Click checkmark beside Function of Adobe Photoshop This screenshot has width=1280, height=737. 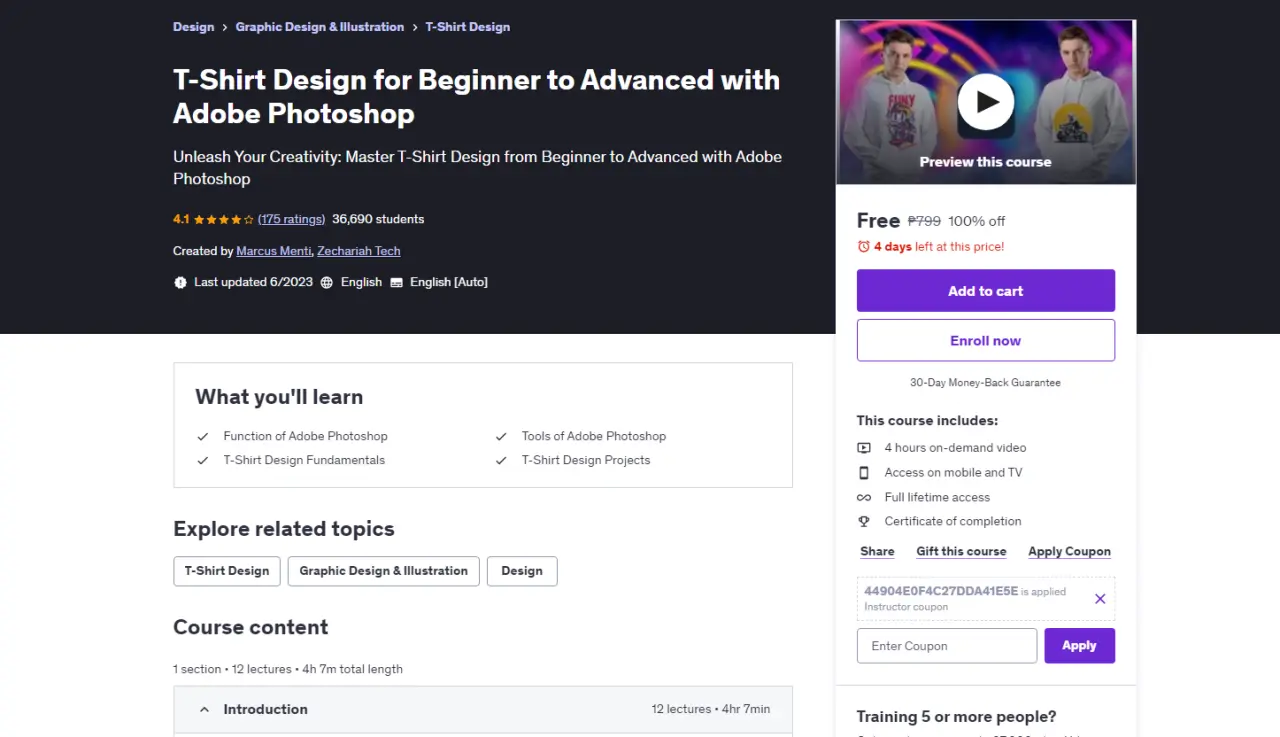(x=203, y=436)
